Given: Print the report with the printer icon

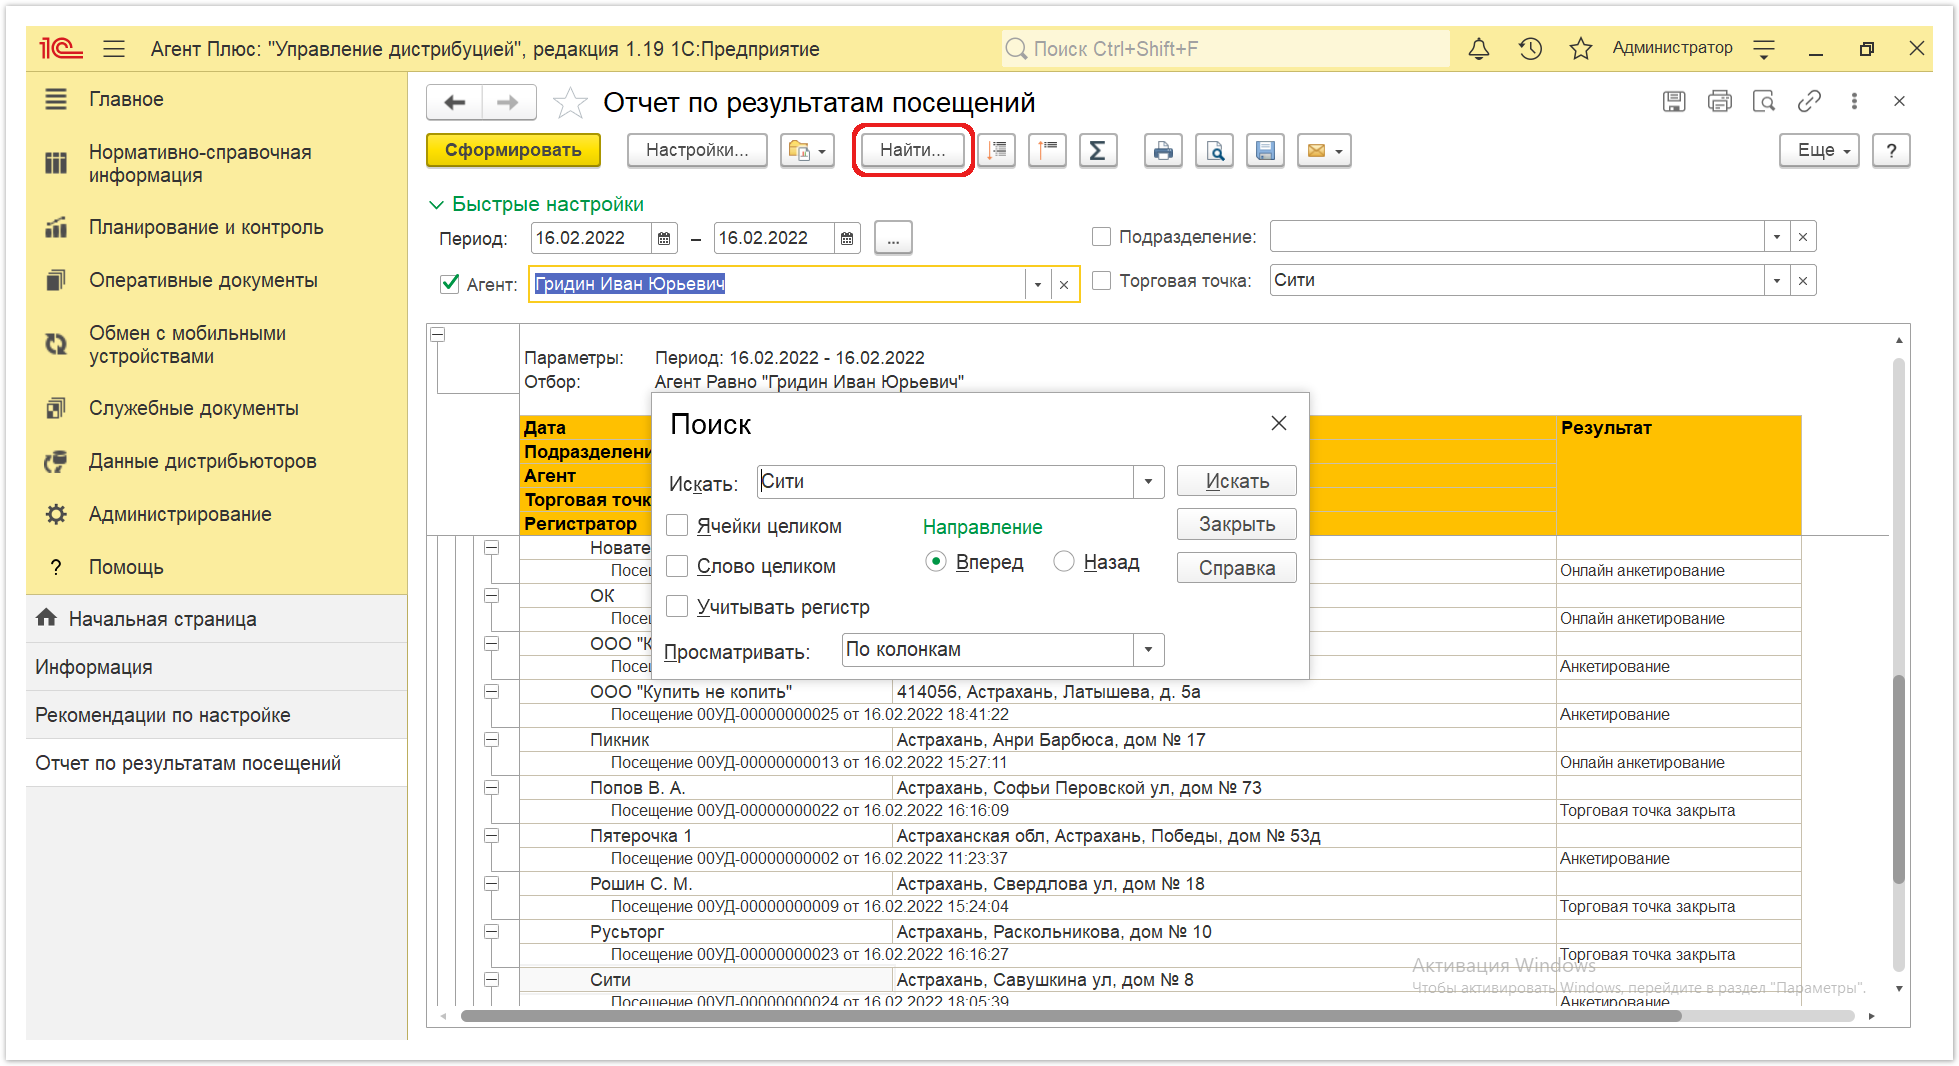Looking at the screenshot, I should [x=1163, y=150].
